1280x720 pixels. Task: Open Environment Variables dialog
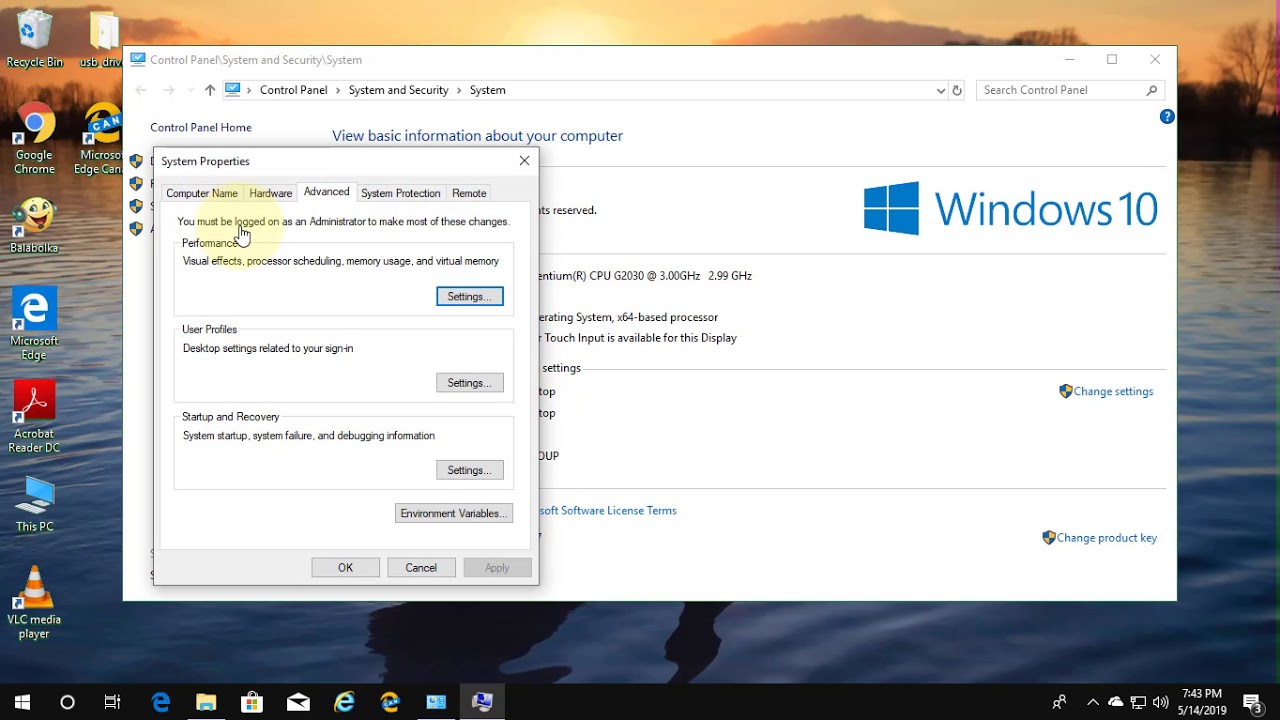click(454, 513)
